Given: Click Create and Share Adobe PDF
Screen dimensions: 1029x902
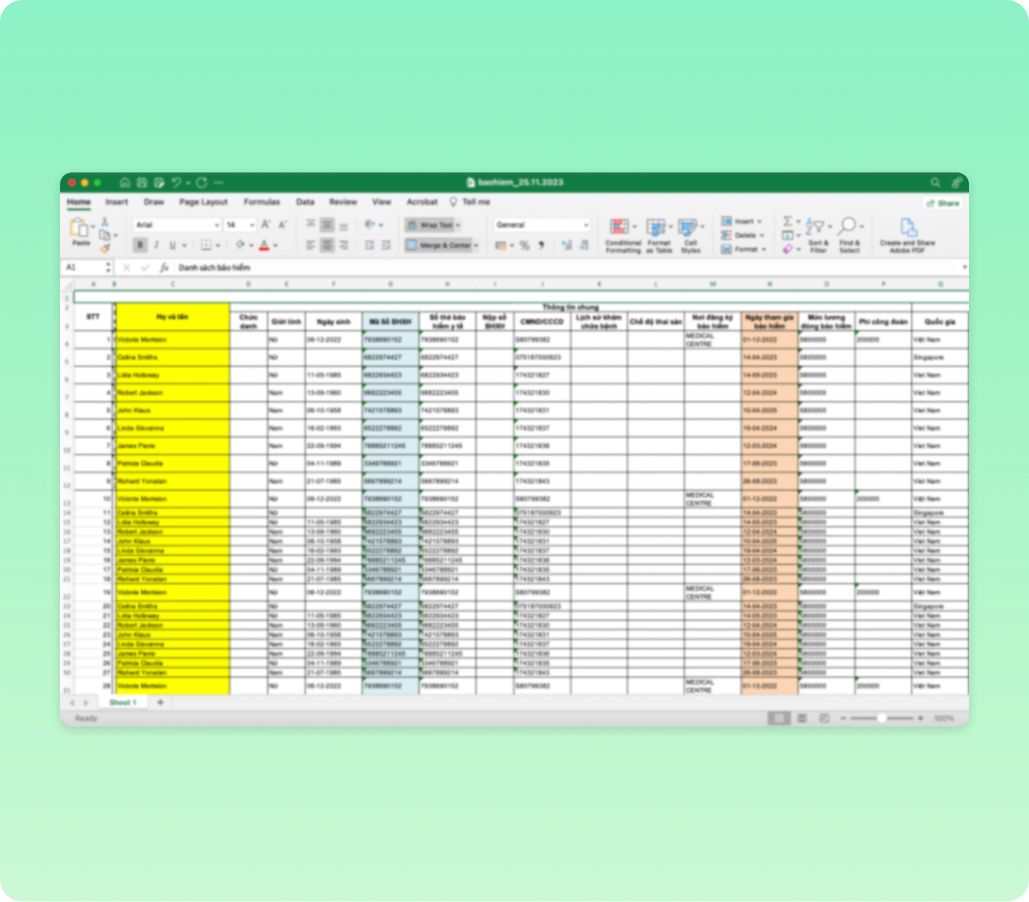Looking at the screenshot, I should coord(907,234).
